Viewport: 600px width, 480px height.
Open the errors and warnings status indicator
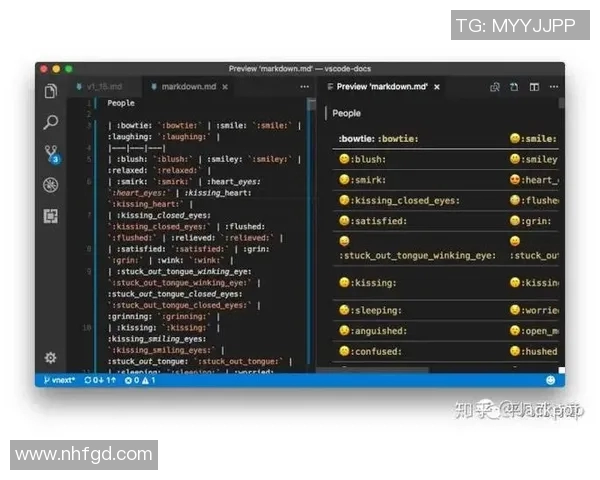(x=137, y=380)
